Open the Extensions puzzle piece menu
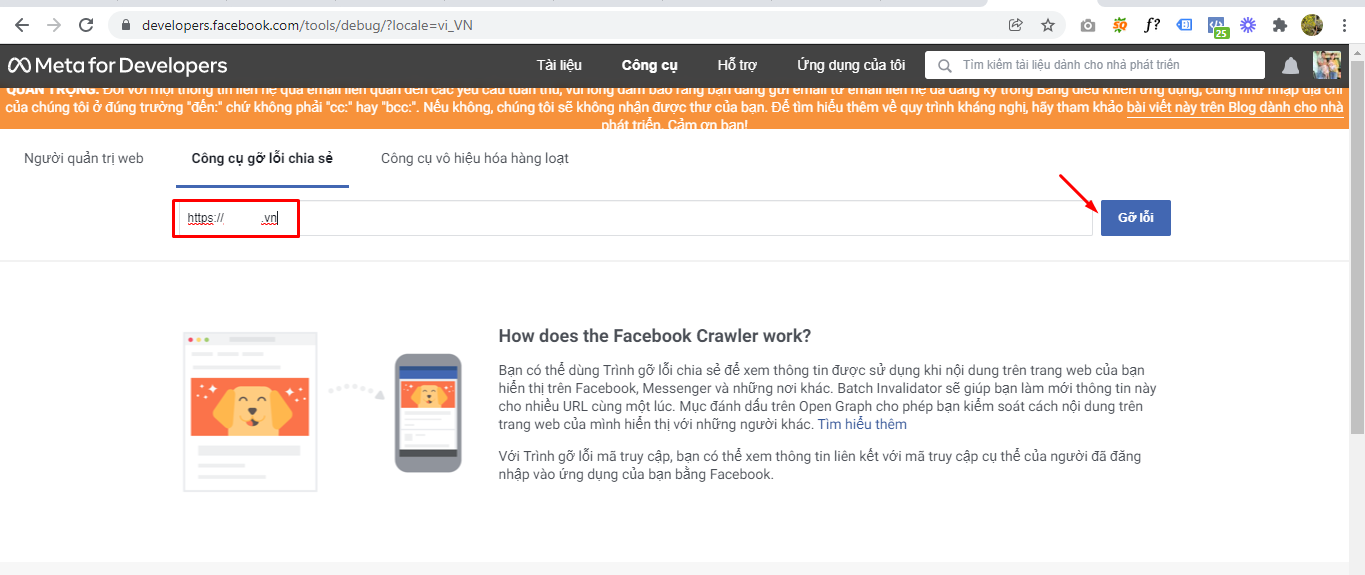The width and height of the screenshot is (1365, 575). pos(1279,25)
